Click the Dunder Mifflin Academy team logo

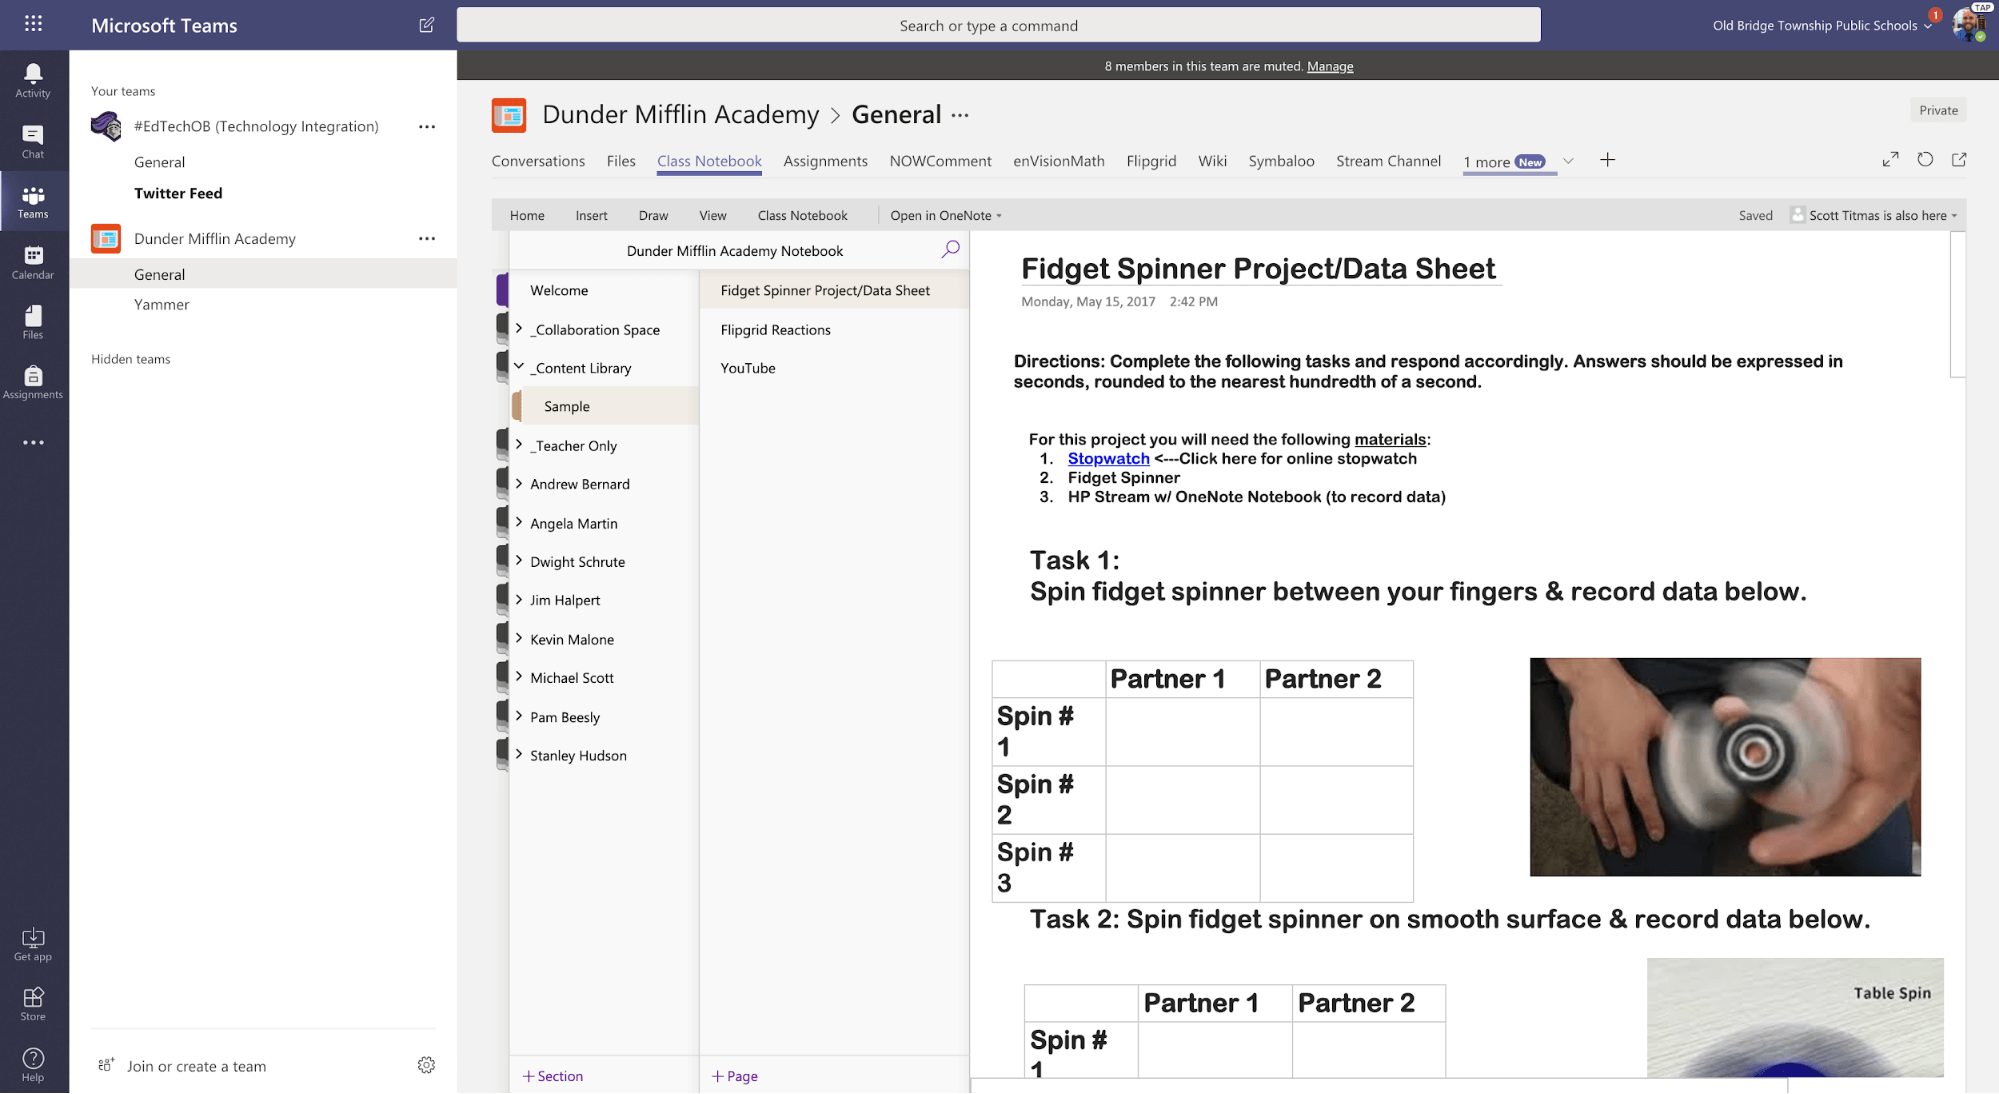[509, 115]
